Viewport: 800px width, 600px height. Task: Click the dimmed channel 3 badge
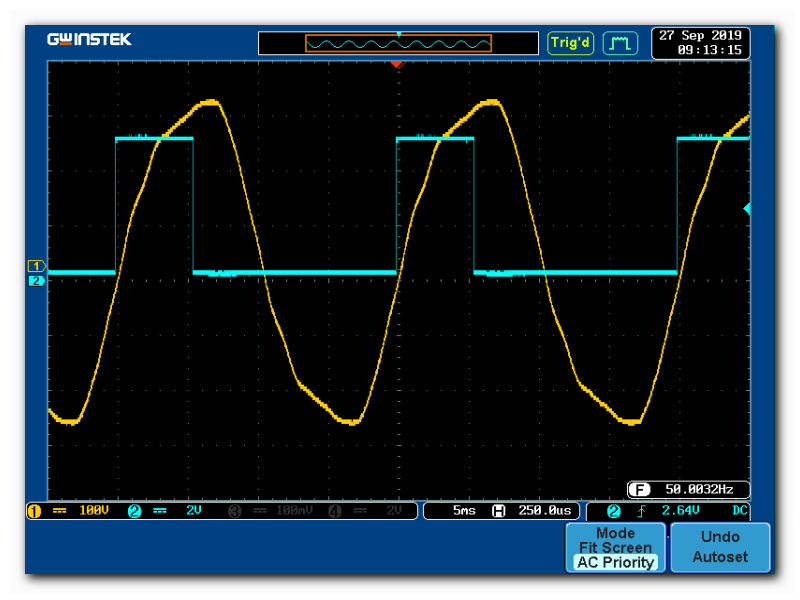tap(235, 511)
